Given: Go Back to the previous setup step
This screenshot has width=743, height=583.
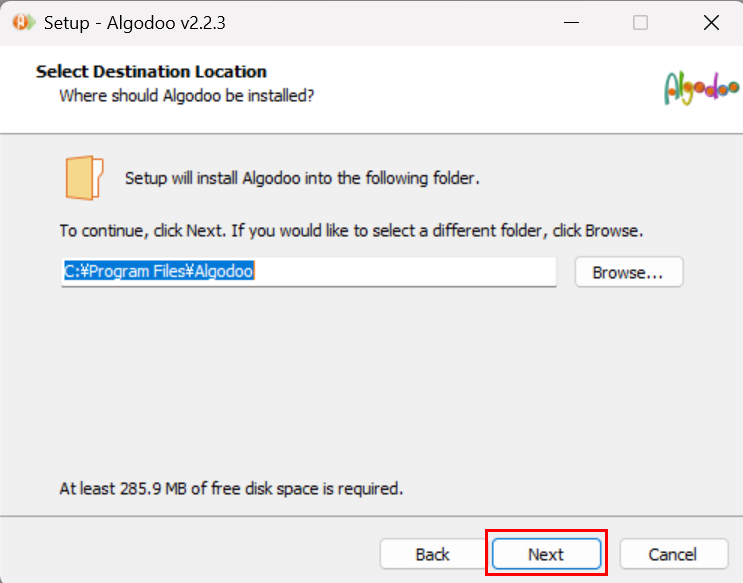Looking at the screenshot, I should (433, 554).
